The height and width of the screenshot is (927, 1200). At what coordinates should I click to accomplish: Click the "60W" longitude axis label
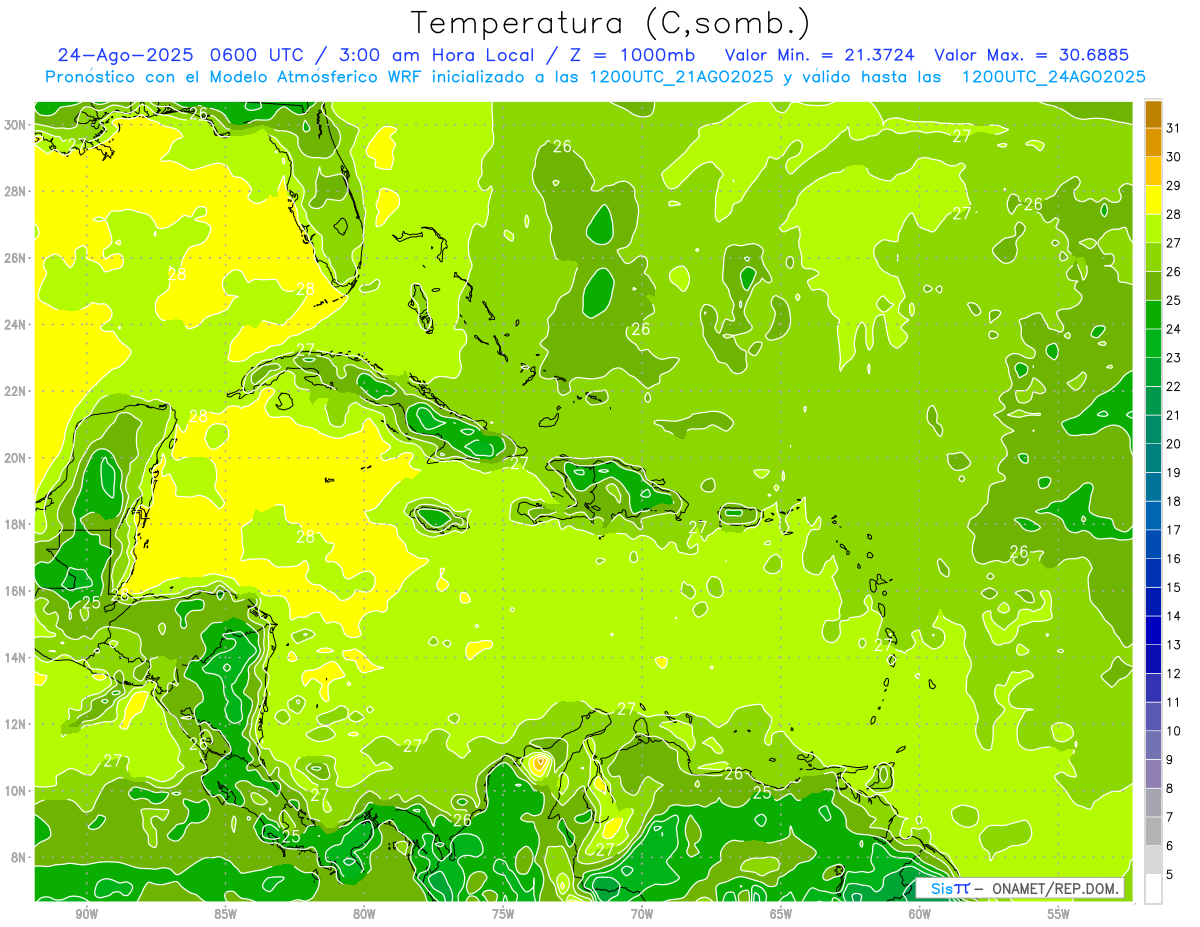pyautogui.click(x=920, y=914)
